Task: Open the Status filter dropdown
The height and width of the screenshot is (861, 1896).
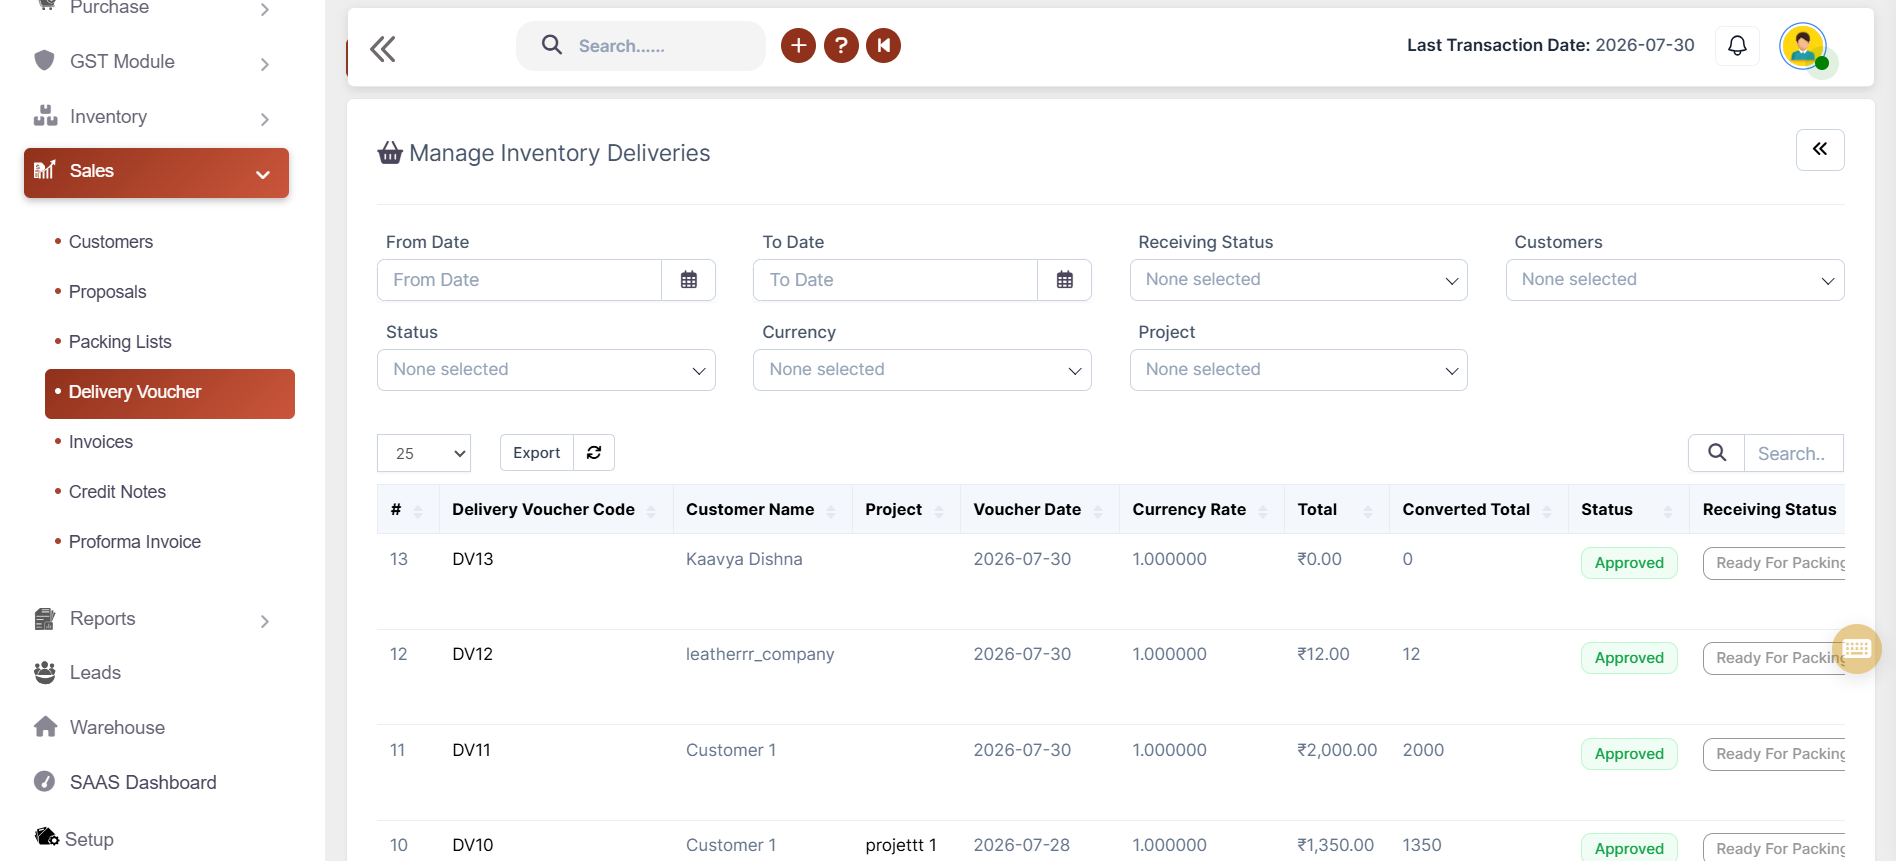Action: click(546, 370)
